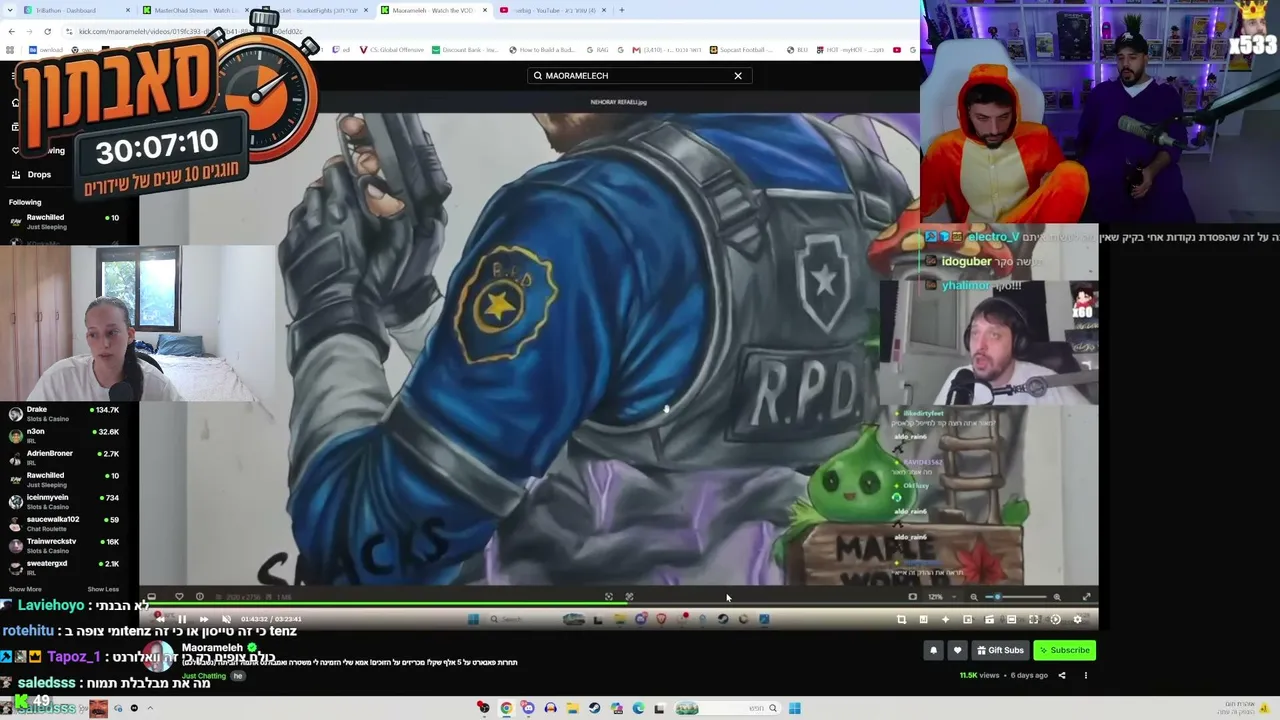Open Google Chrome from the taskbar
This screenshot has height=720, width=1280.
506,709
